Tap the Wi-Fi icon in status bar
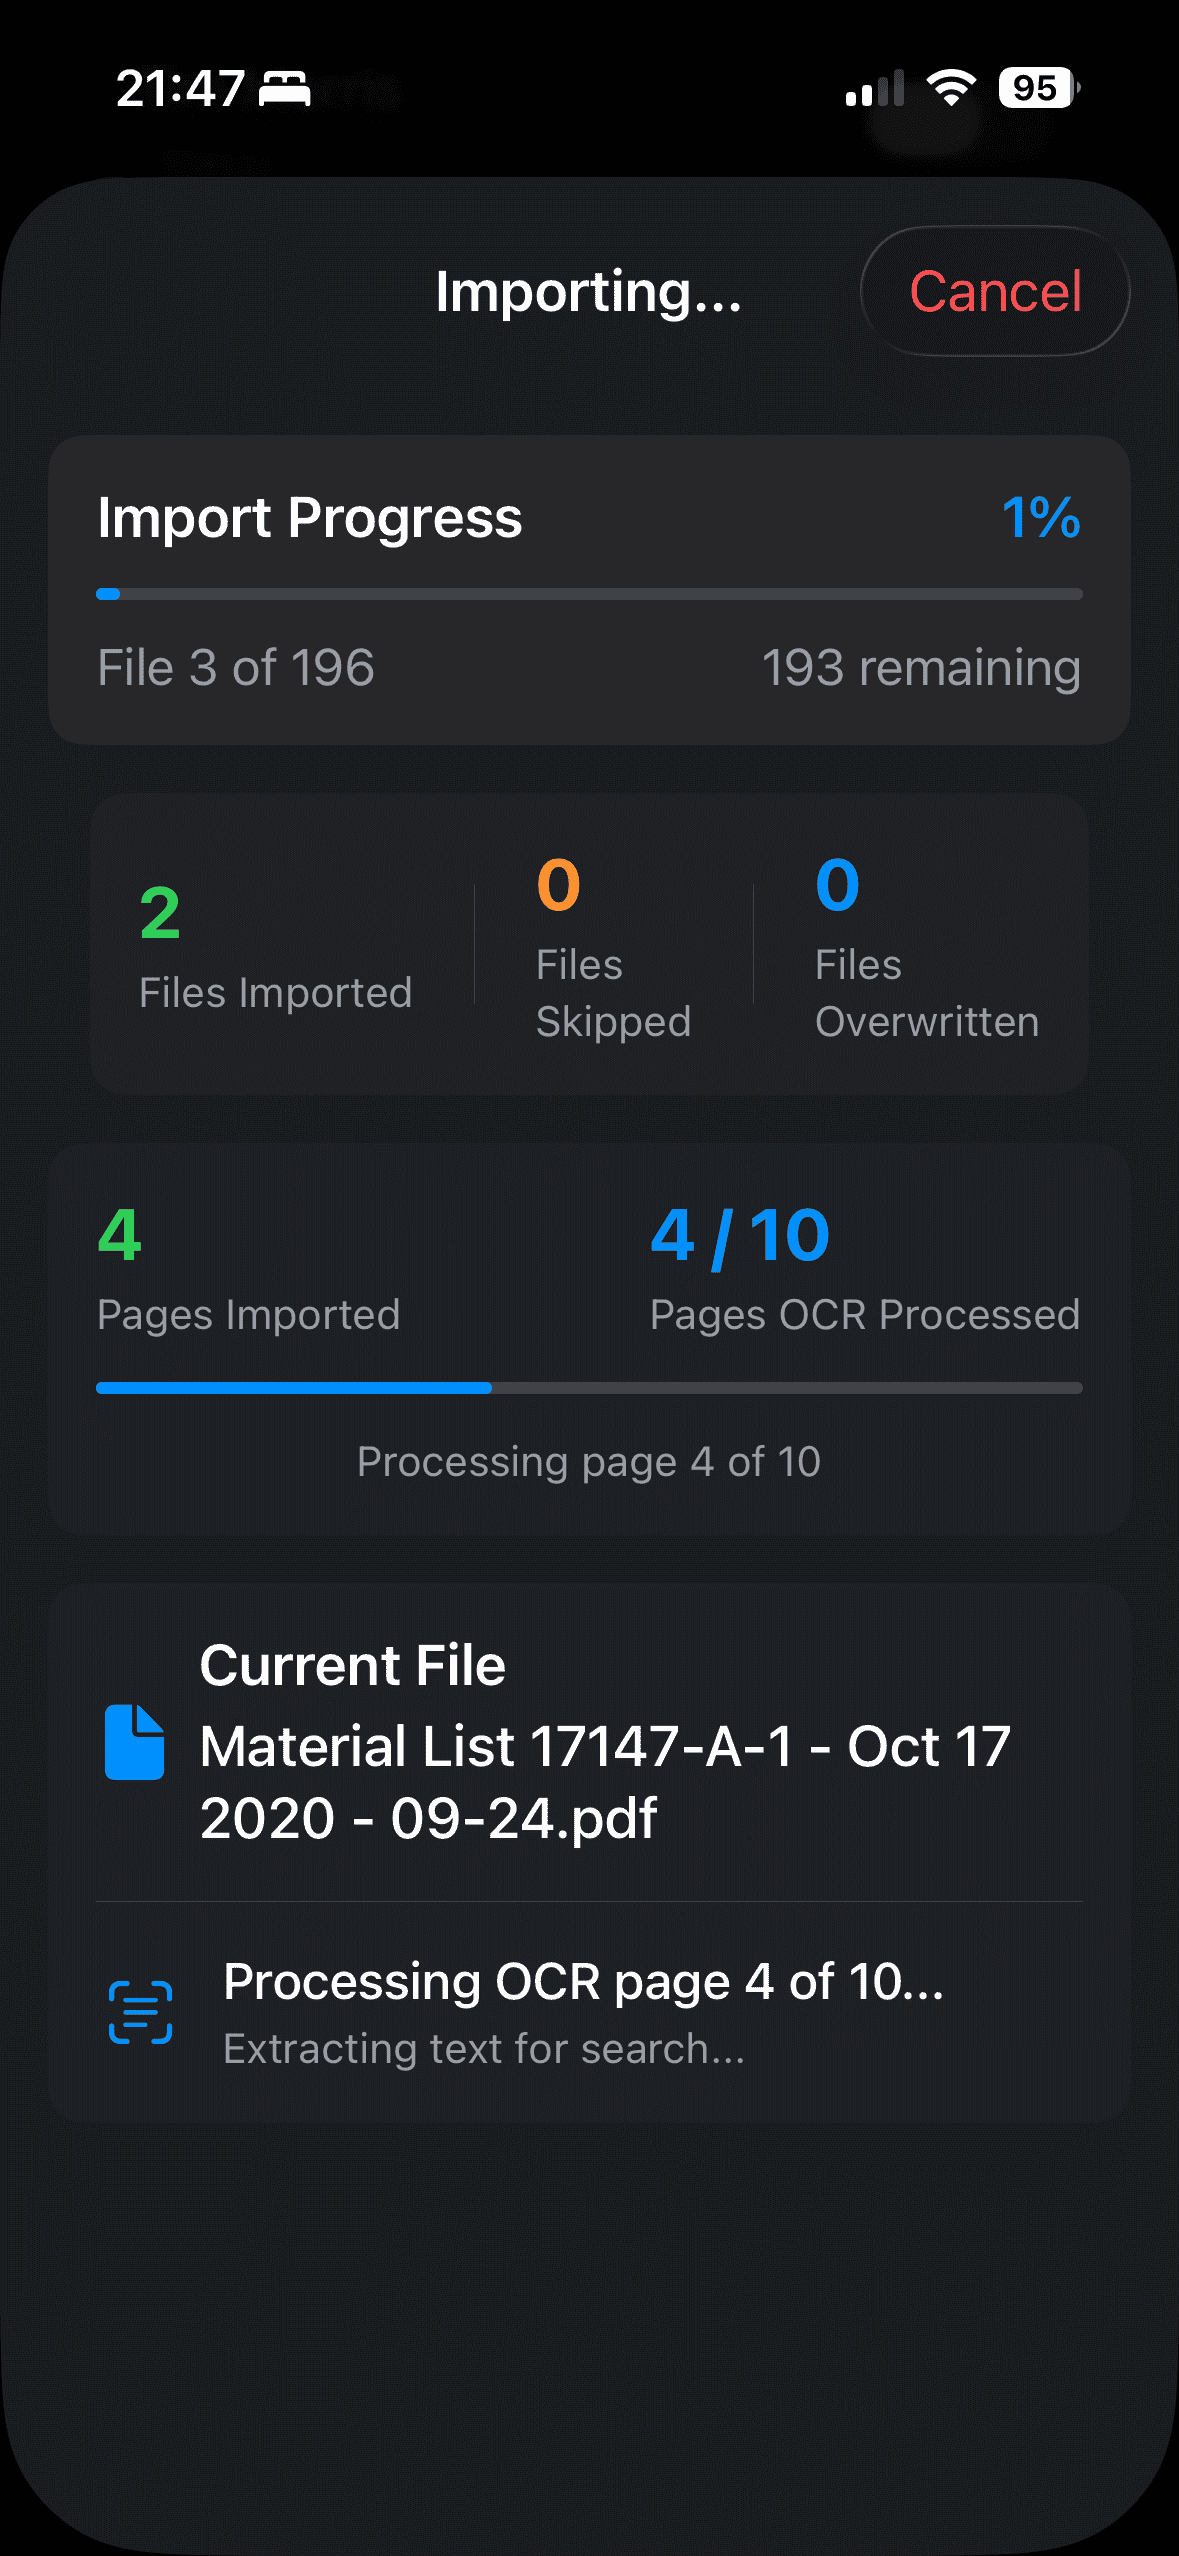Image resolution: width=1179 pixels, height=2556 pixels. point(950,88)
